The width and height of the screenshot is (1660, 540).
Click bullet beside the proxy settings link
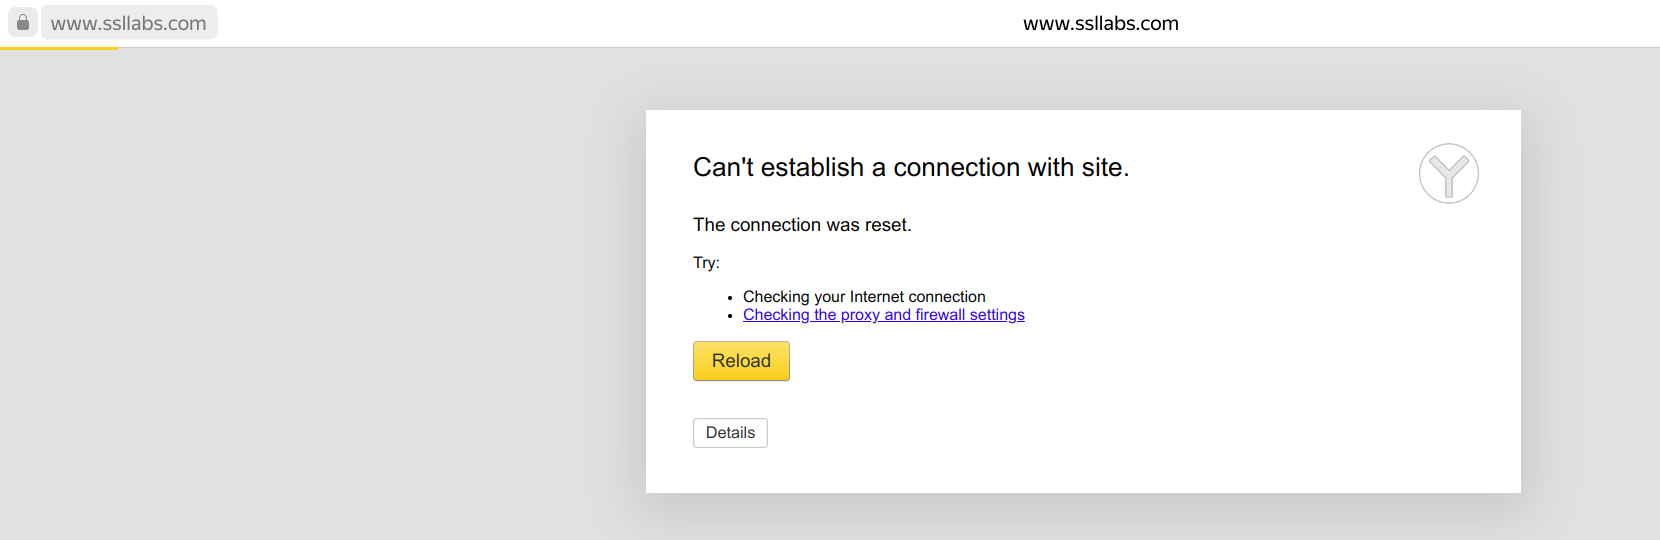(731, 316)
